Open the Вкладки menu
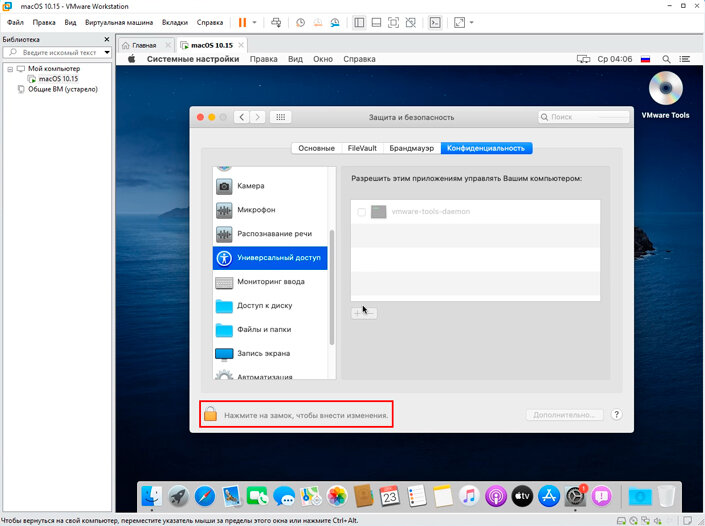705x526 pixels. pyautogui.click(x=174, y=22)
